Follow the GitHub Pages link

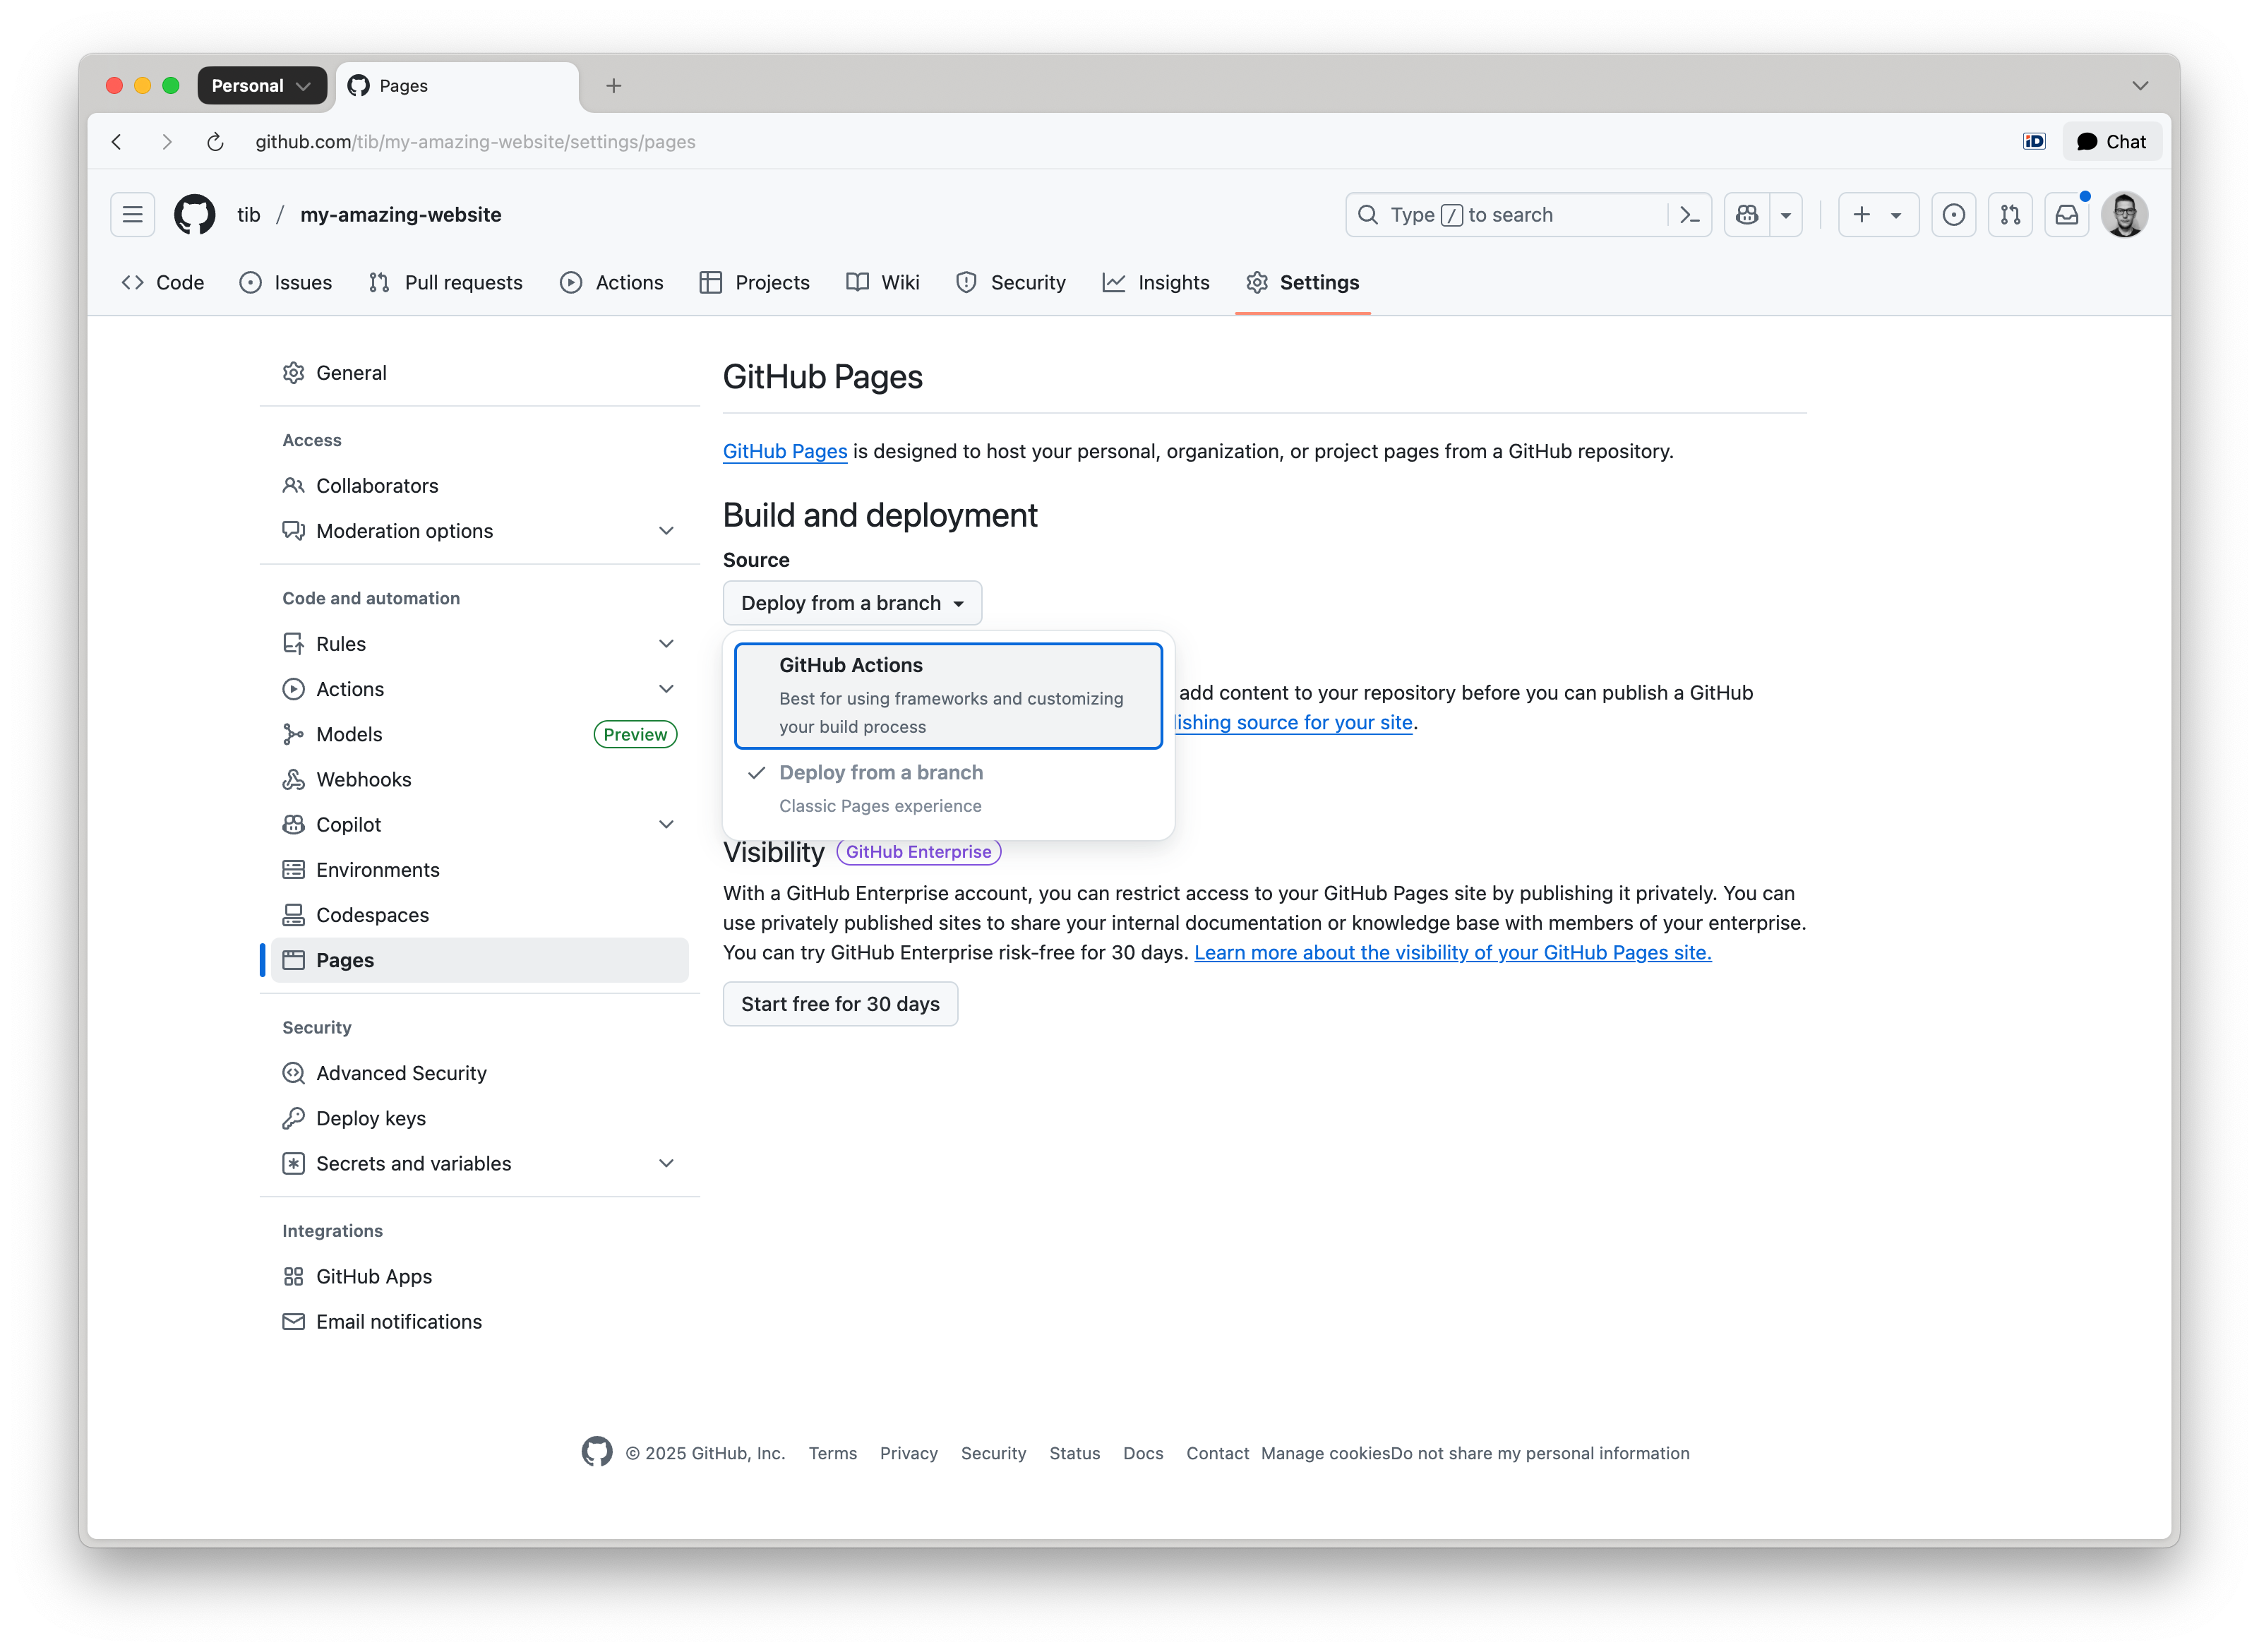pyautogui.click(x=785, y=452)
